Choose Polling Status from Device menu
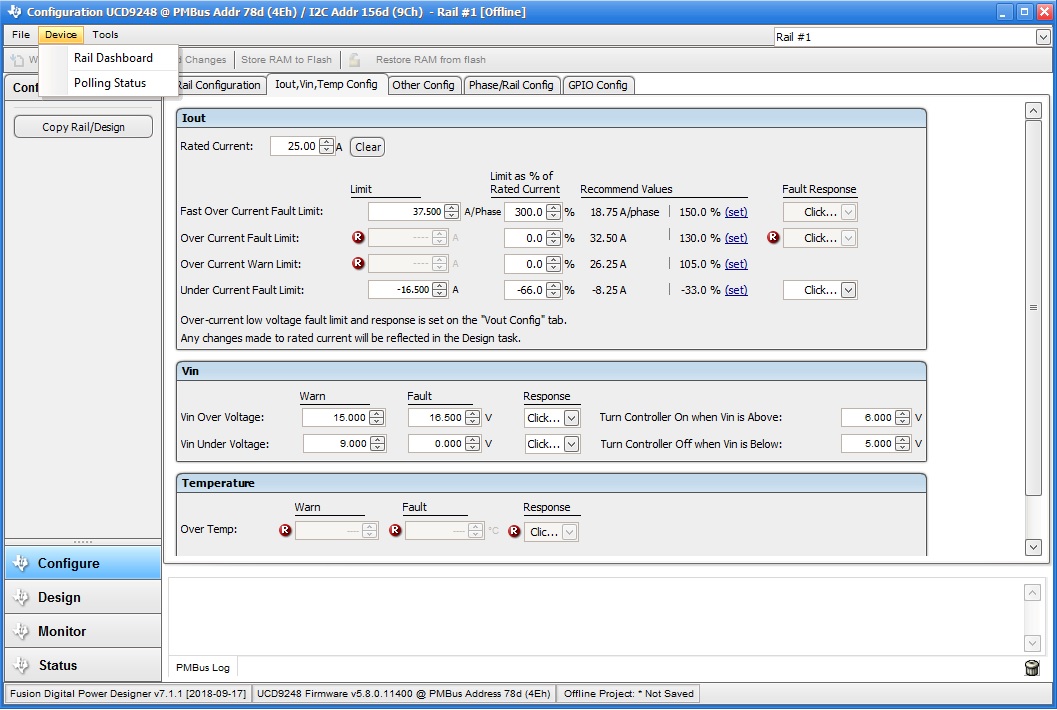 click(110, 83)
